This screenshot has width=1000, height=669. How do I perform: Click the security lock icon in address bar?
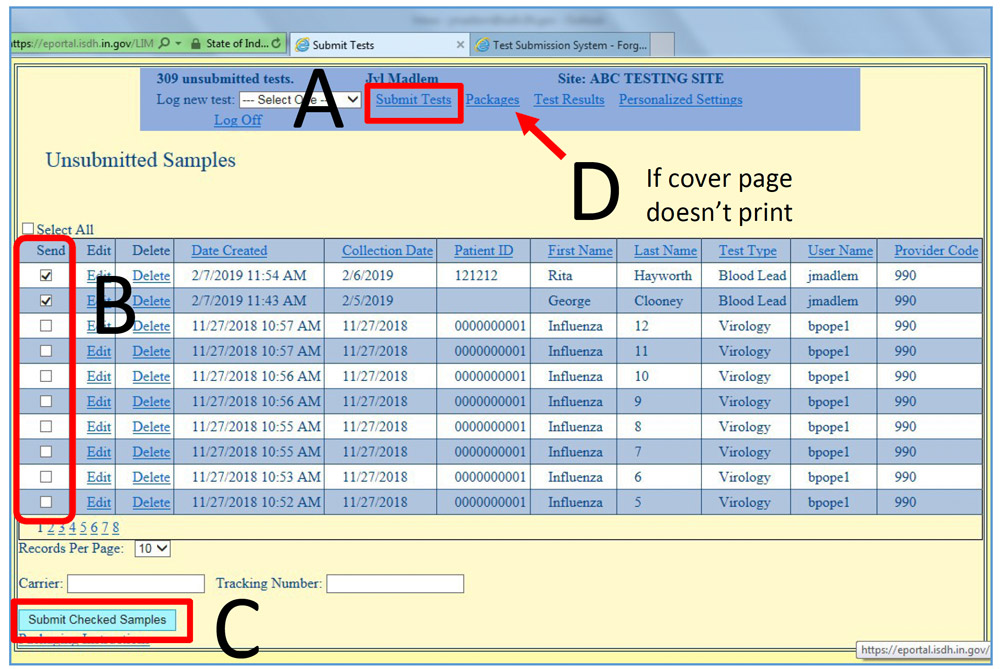[x=197, y=44]
